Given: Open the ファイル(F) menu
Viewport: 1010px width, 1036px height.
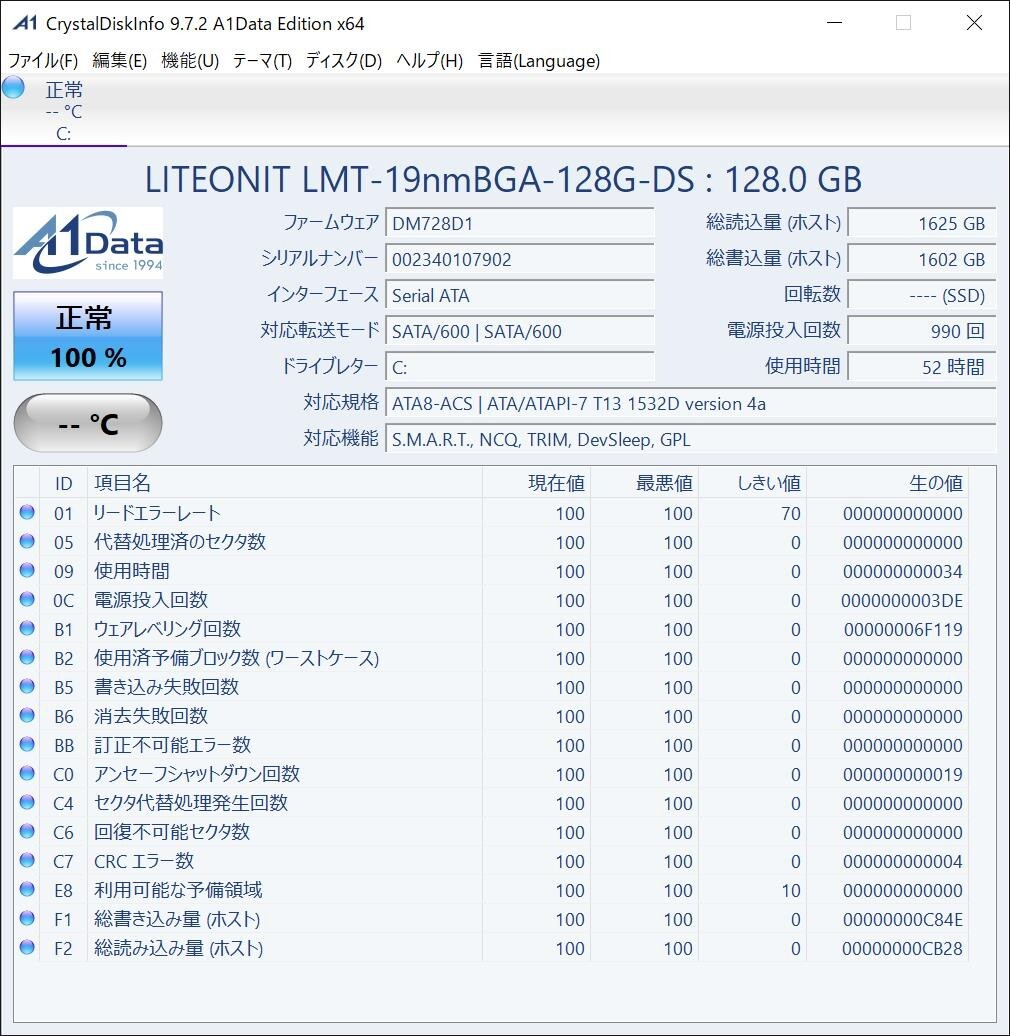Looking at the screenshot, I should point(43,61).
